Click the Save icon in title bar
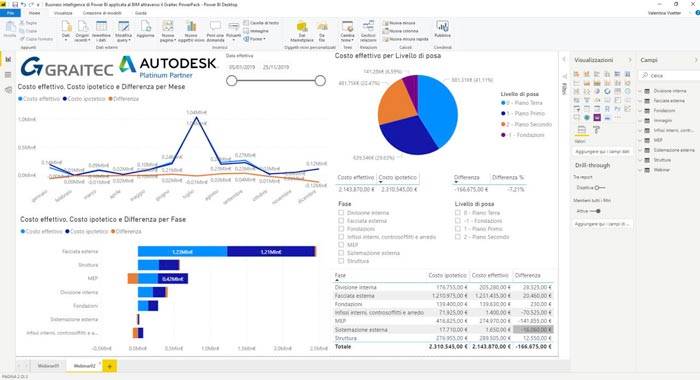The image size is (700, 380). [x=15, y=4]
